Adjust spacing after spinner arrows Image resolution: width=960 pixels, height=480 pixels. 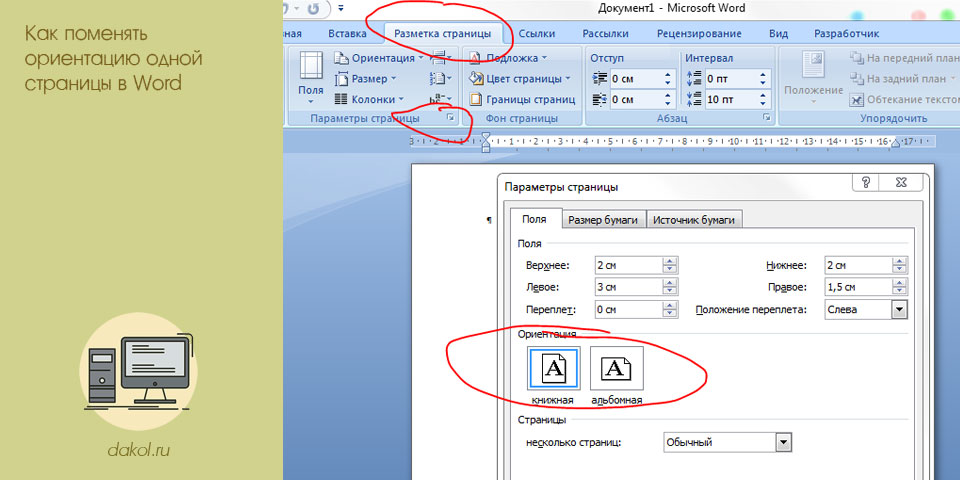[763, 99]
